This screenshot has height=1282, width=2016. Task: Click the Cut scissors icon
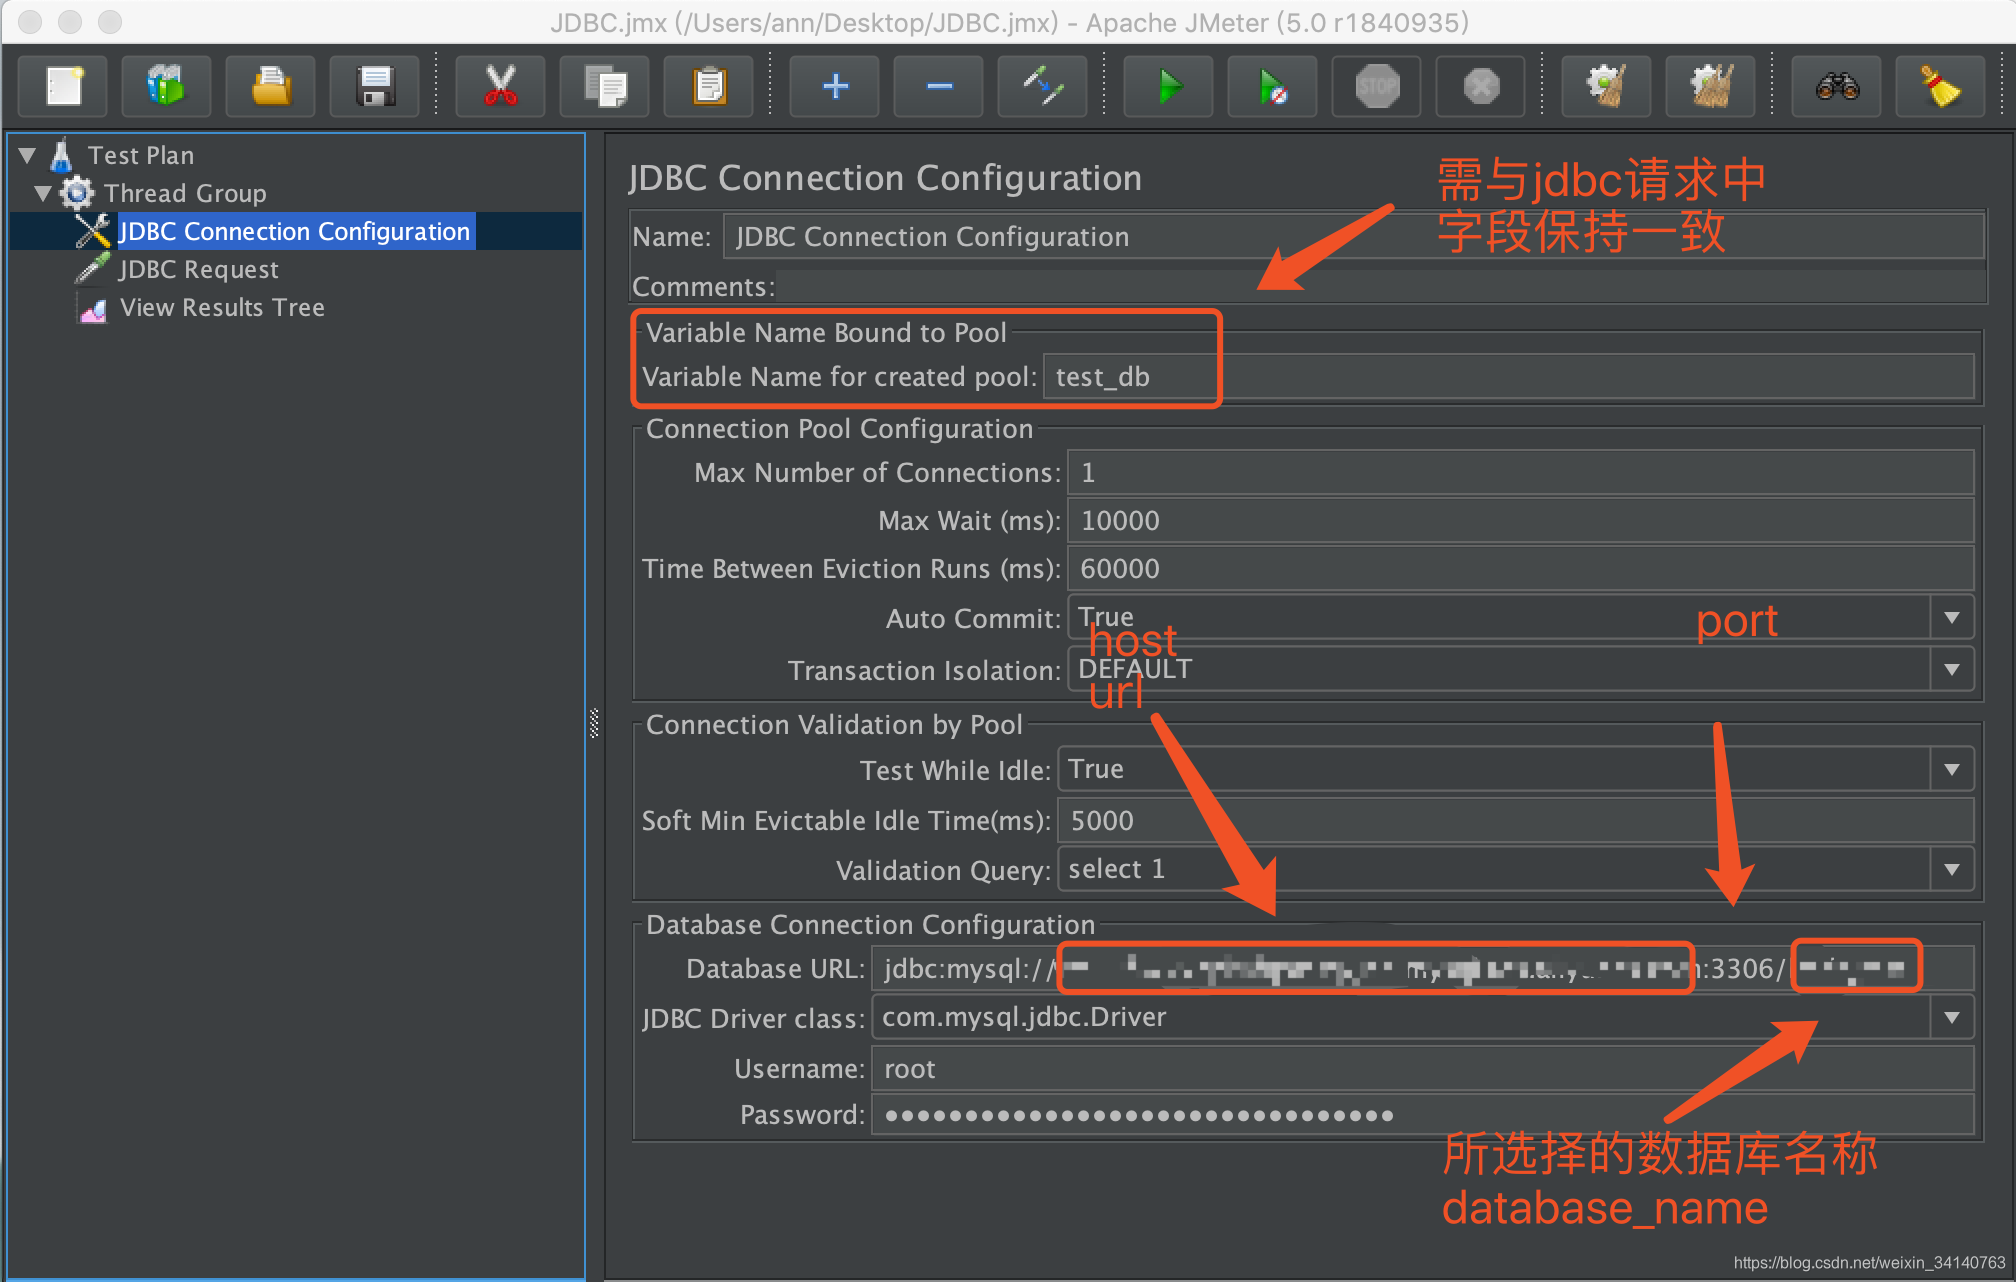coord(501,86)
